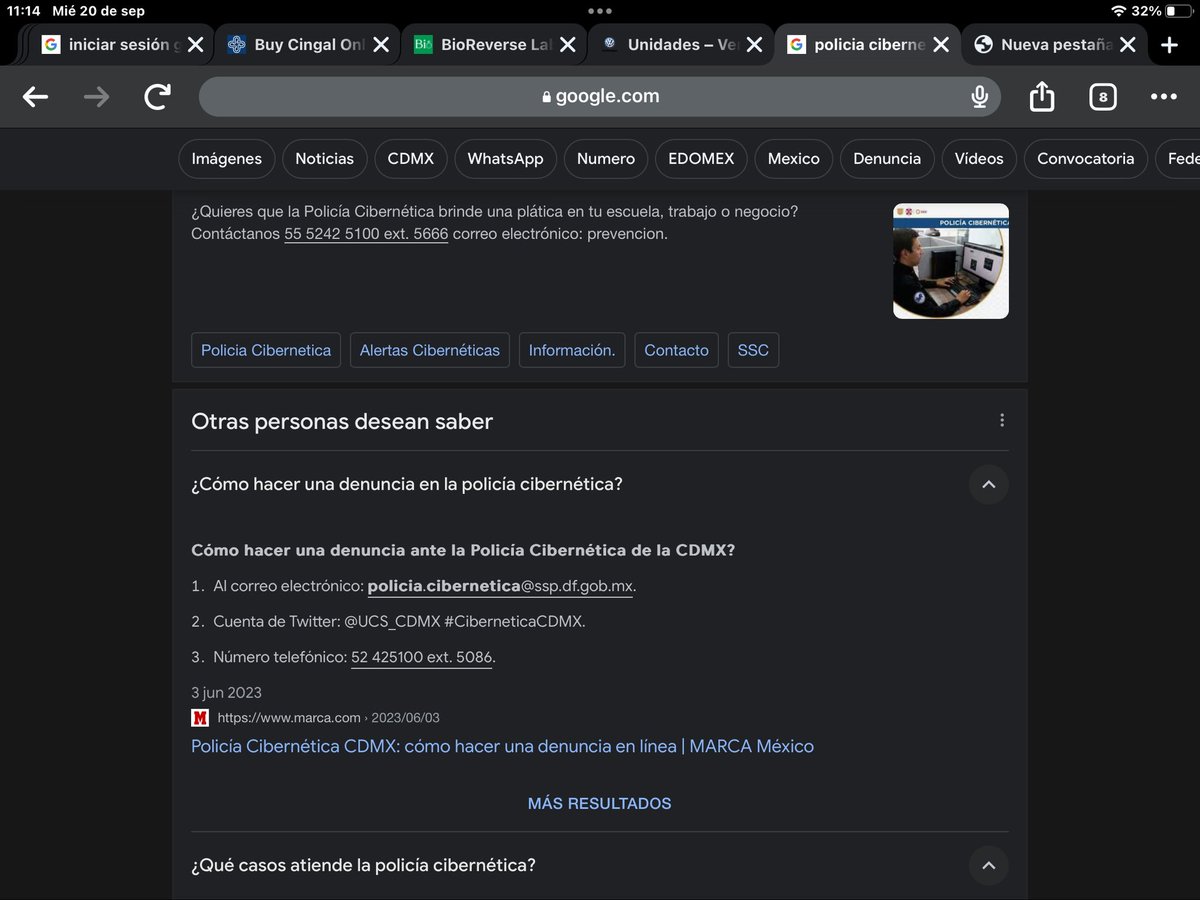1200x900 pixels.
Task: Tap the multitasking three dots at top
Action: pos(600,11)
